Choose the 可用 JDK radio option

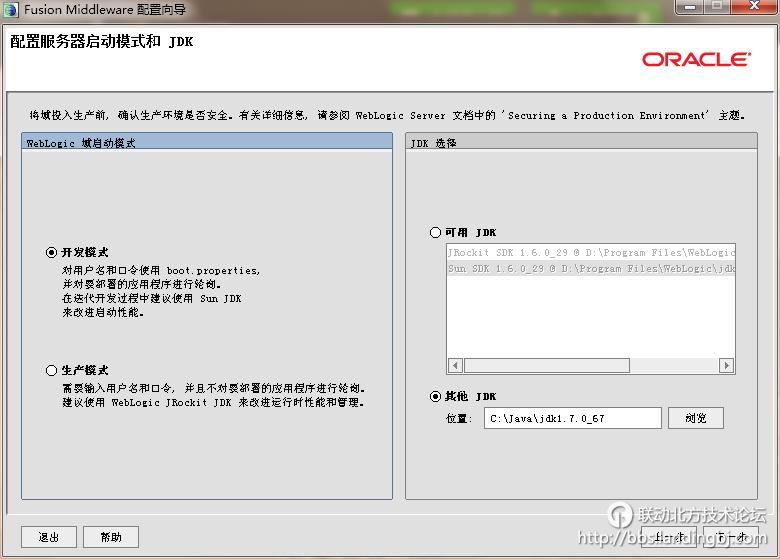435,232
